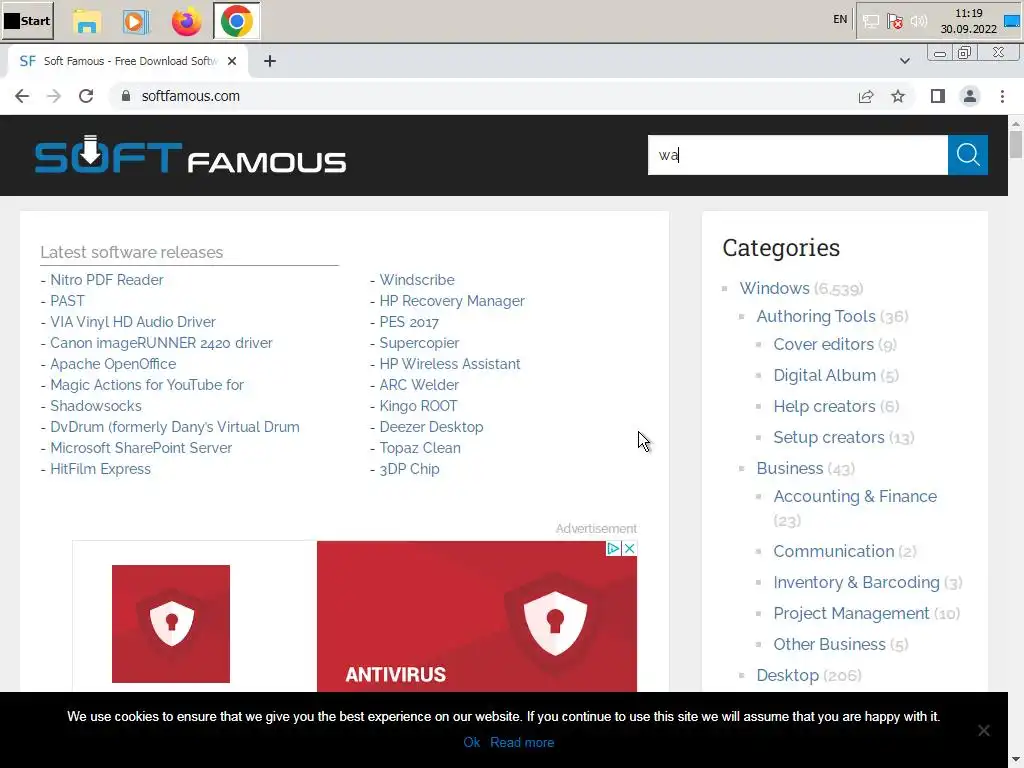The width and height of the screenshot is (1024, 768).
Task: Launch File Explorer from taskbar
Action: pos(86,22)
